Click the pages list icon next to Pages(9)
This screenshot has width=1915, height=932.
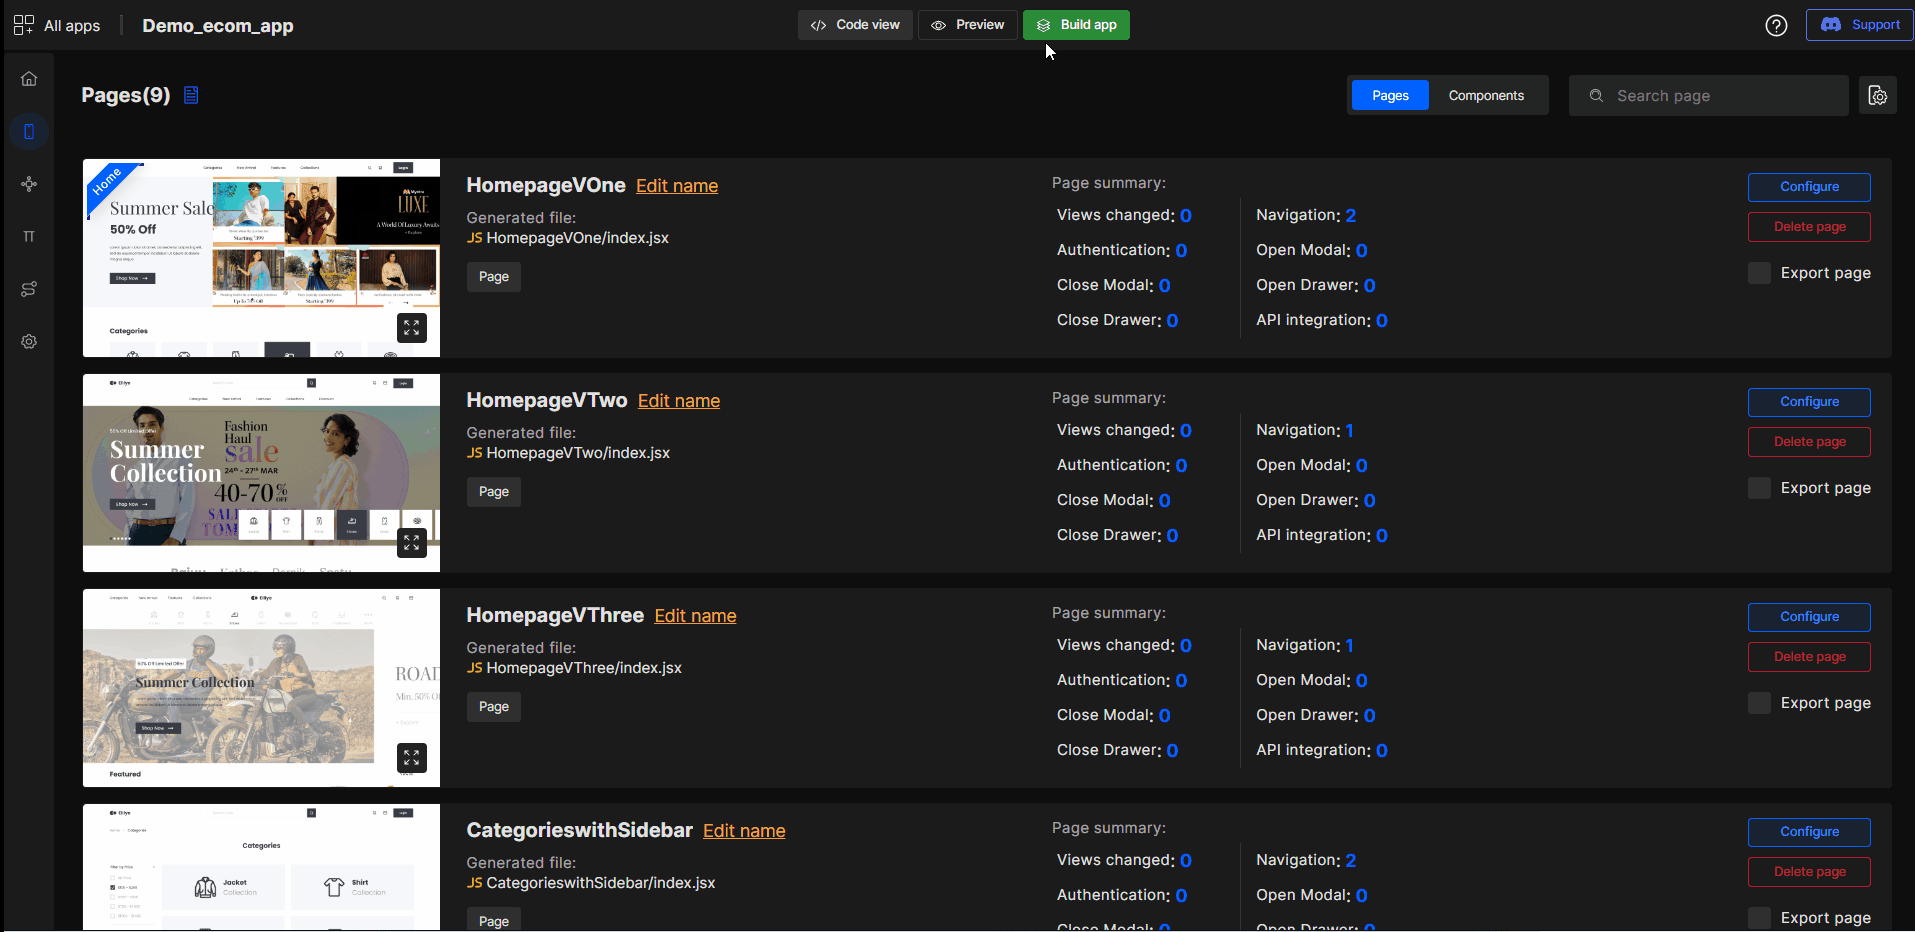click(x=190, y=95)
